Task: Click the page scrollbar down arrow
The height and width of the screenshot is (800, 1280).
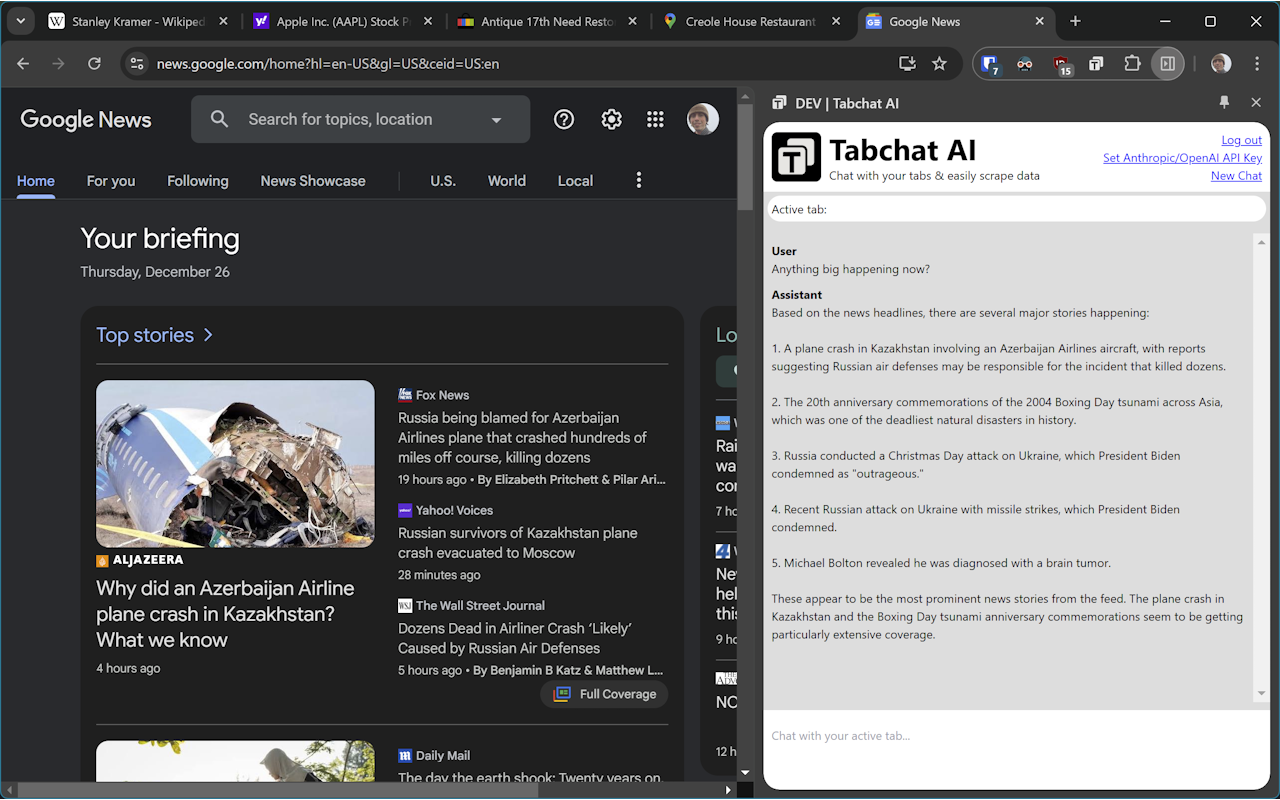Action: click(745, 773)
